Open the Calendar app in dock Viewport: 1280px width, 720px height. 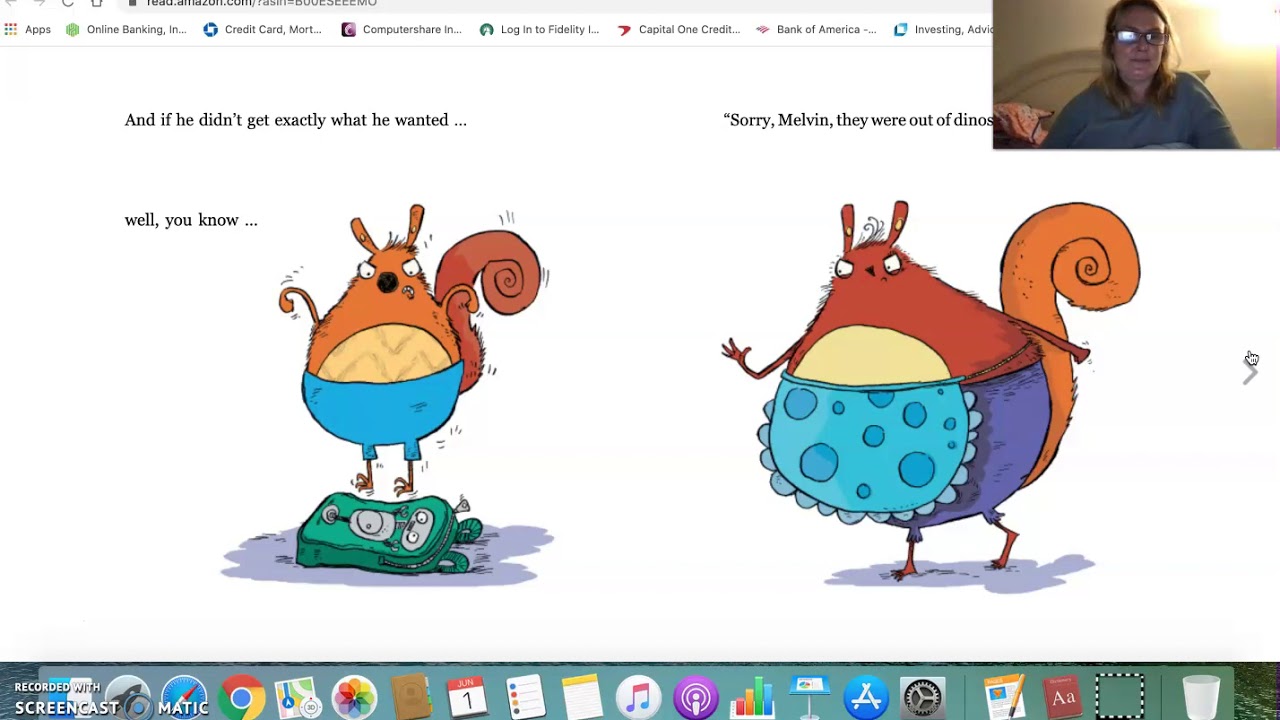pos(467,698)
